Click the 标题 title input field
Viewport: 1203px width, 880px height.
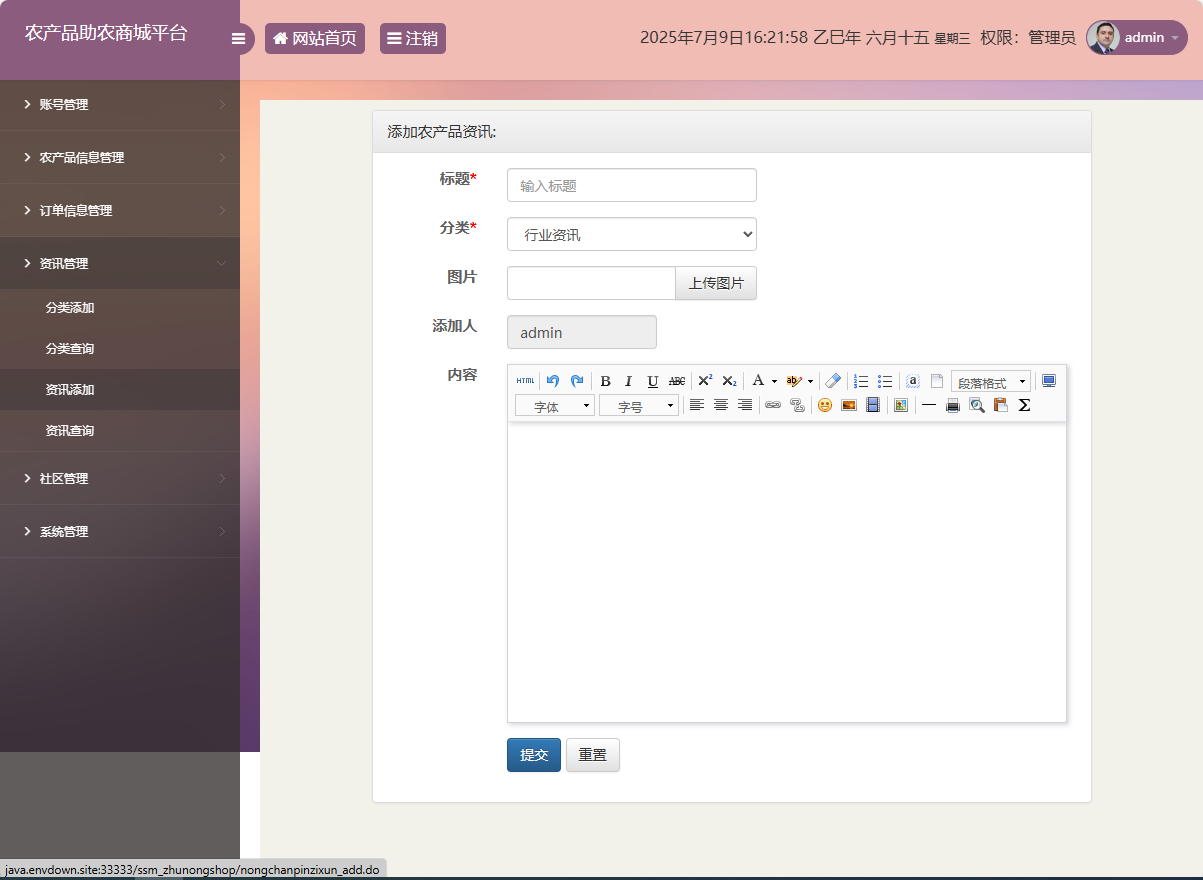[631, 185]
